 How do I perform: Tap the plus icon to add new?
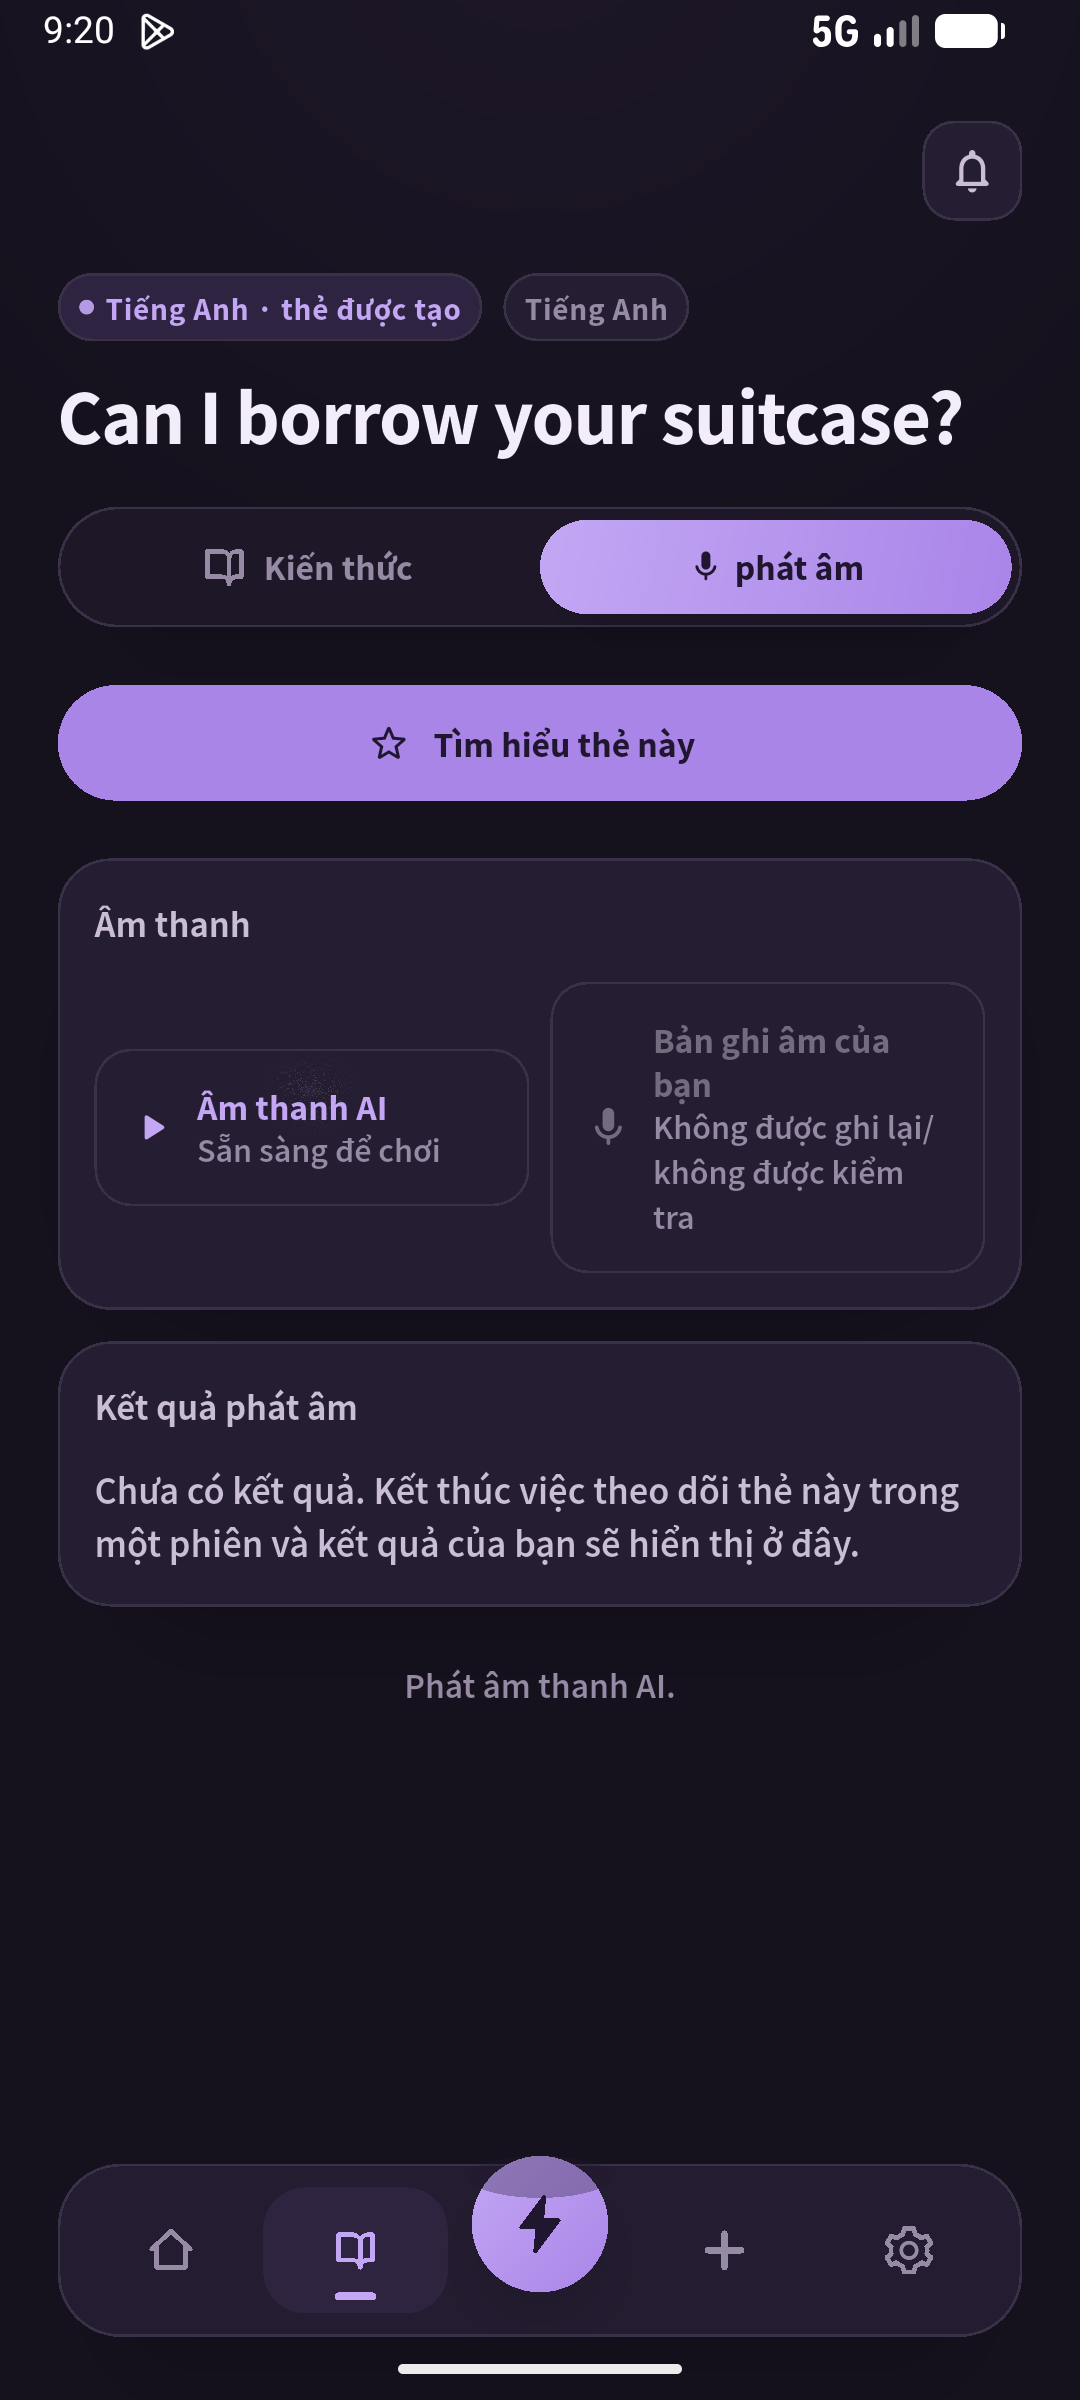[x=724, y=2250]
